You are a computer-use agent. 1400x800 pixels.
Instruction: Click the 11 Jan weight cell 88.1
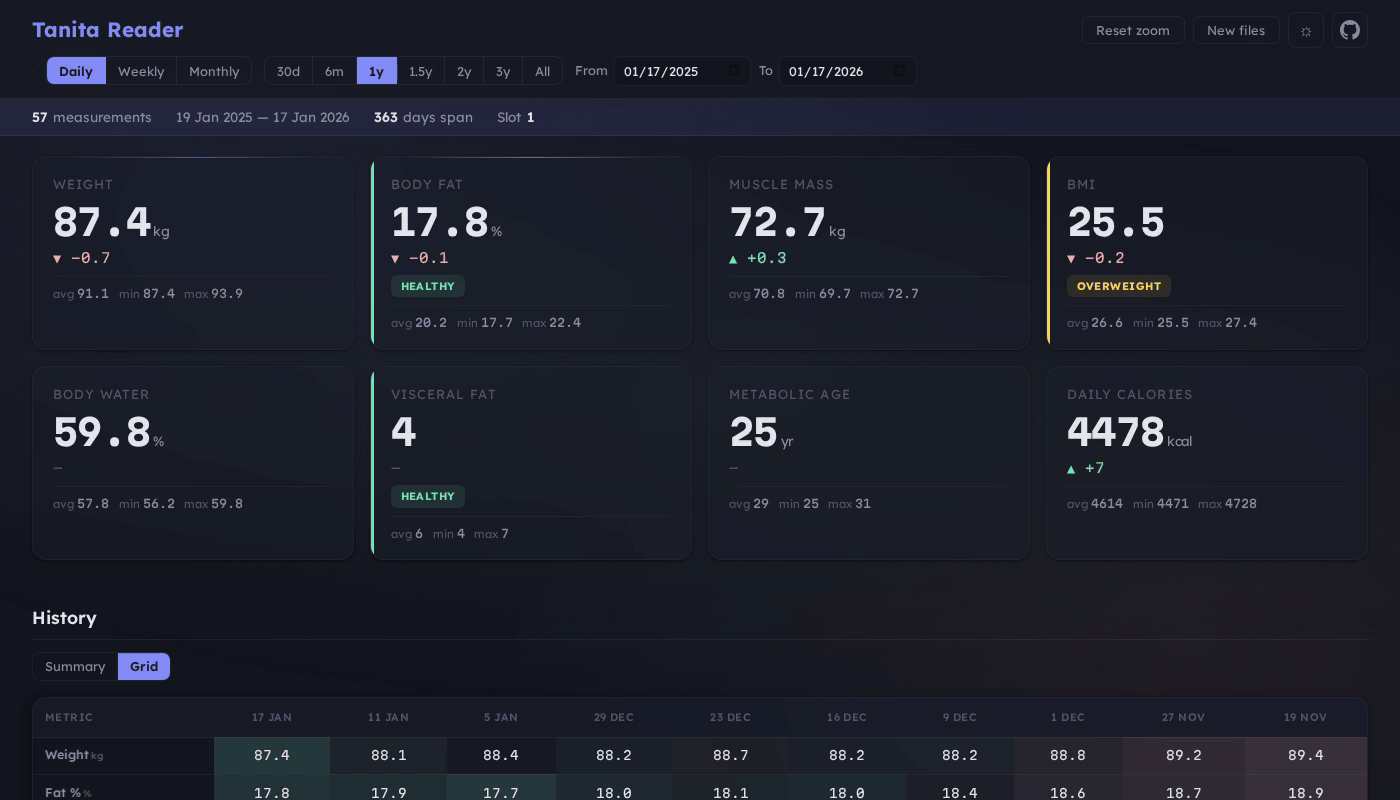388,755
